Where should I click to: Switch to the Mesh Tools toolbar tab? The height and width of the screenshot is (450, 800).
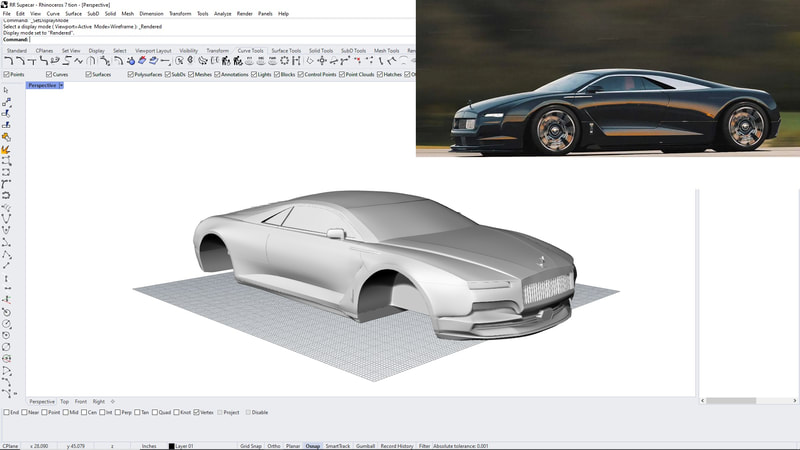[x=387, y=50]
